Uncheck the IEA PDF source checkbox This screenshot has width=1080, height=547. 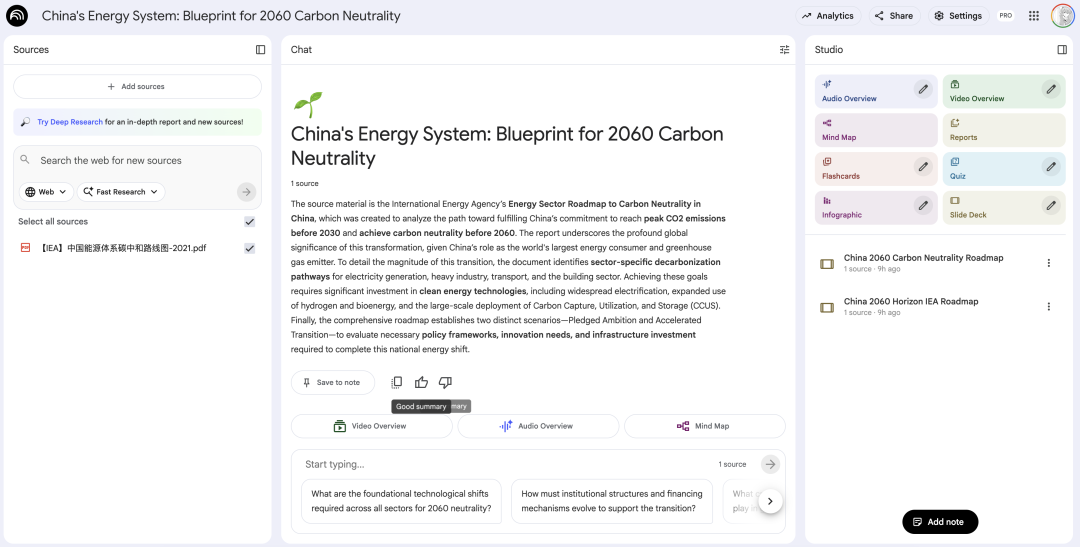coord(249,248)
